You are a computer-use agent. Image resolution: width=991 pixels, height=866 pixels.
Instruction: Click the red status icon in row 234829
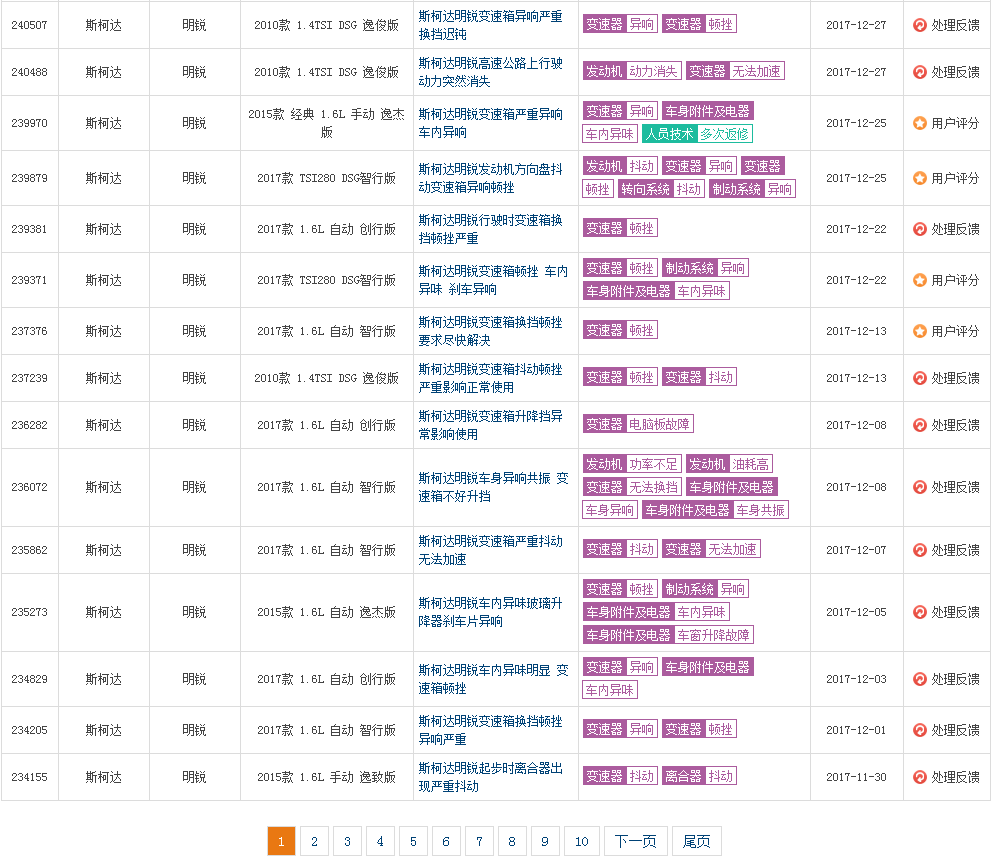click(920, 679)
